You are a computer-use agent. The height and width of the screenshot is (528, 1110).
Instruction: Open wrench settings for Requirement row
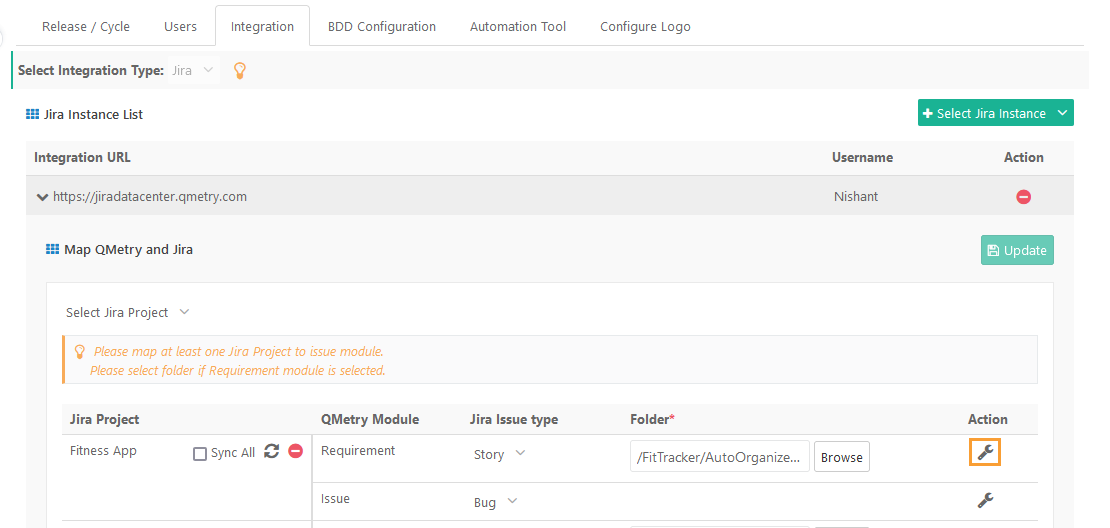[x=985, y=453]
